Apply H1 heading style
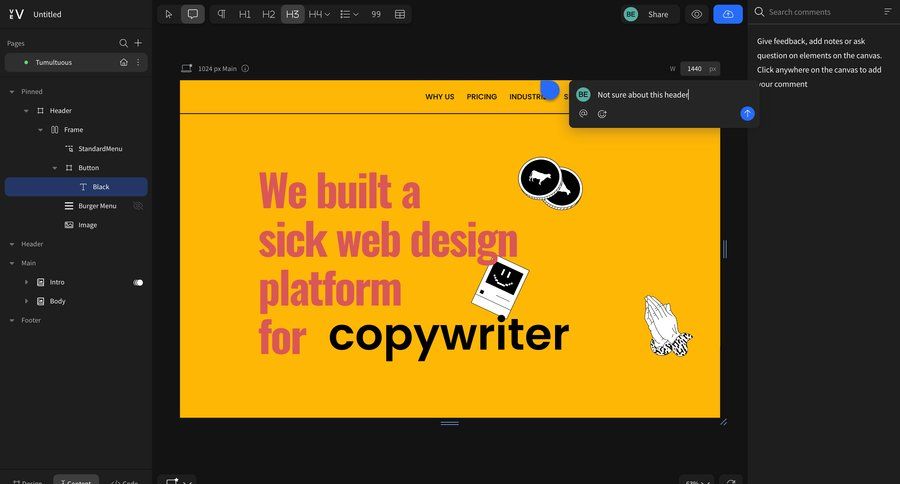 pyautogui.click(x=245, y=14)
